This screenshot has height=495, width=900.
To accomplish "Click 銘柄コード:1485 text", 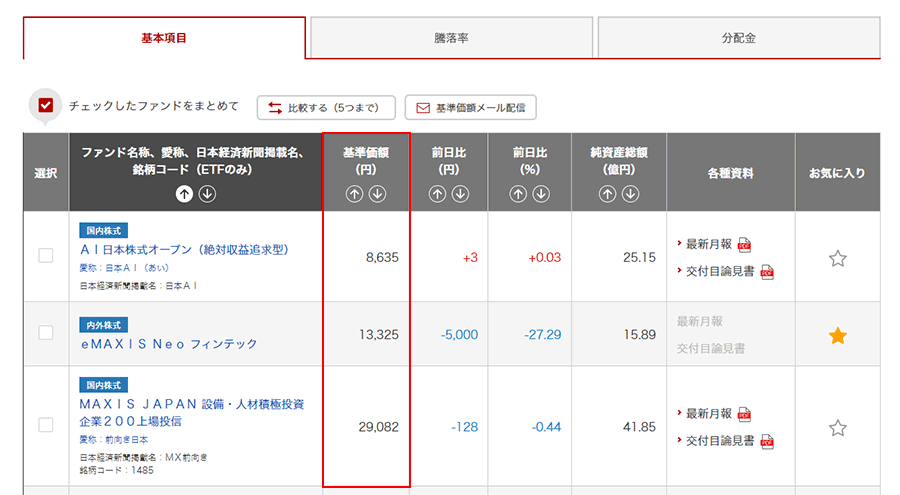I will pyautogui.click(x=117, y=470).
